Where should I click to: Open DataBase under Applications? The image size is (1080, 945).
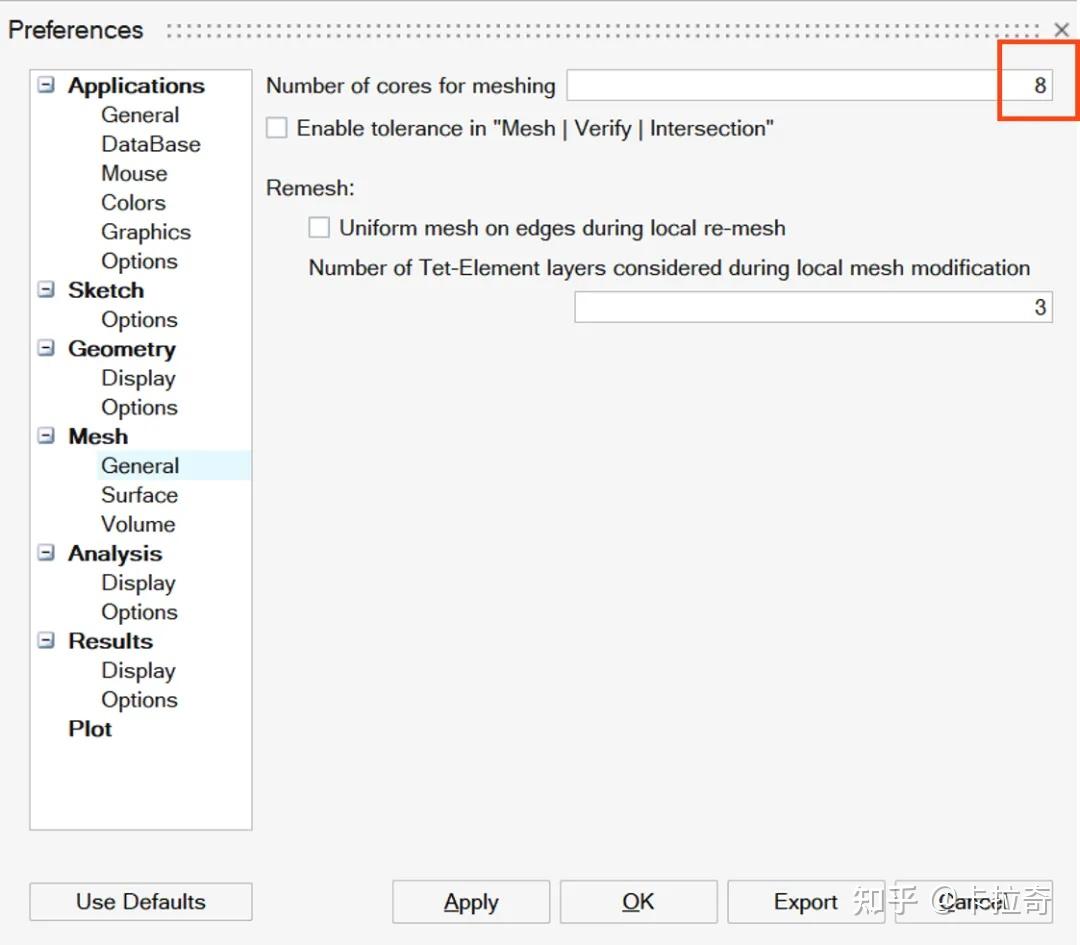151,144
